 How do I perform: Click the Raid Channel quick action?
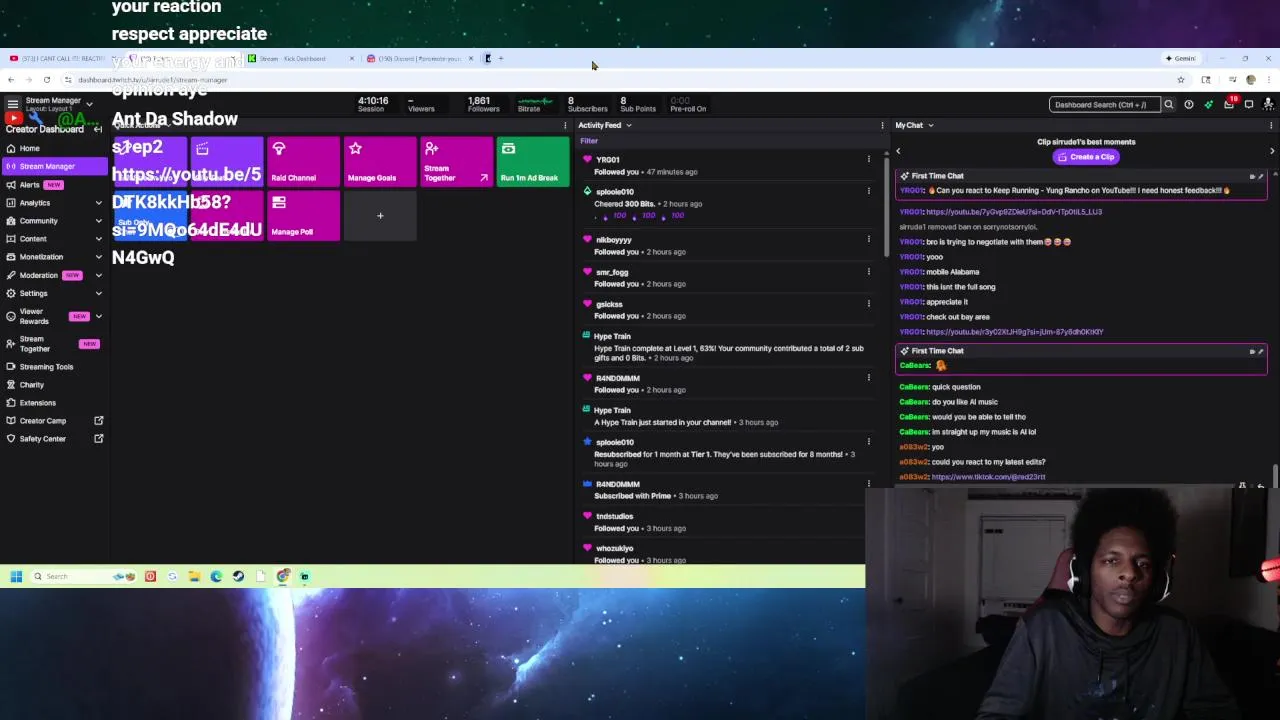[x=303, y=162]
